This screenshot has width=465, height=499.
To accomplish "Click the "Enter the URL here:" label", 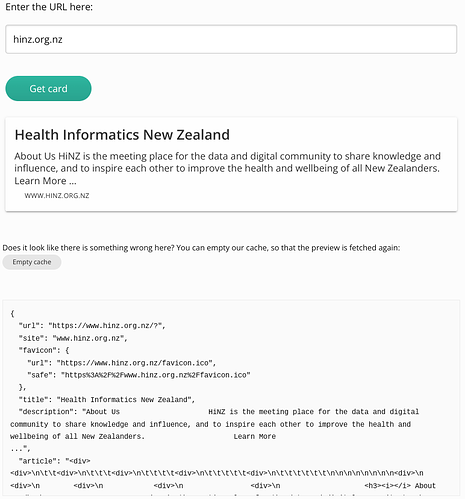I will point(49,7).
